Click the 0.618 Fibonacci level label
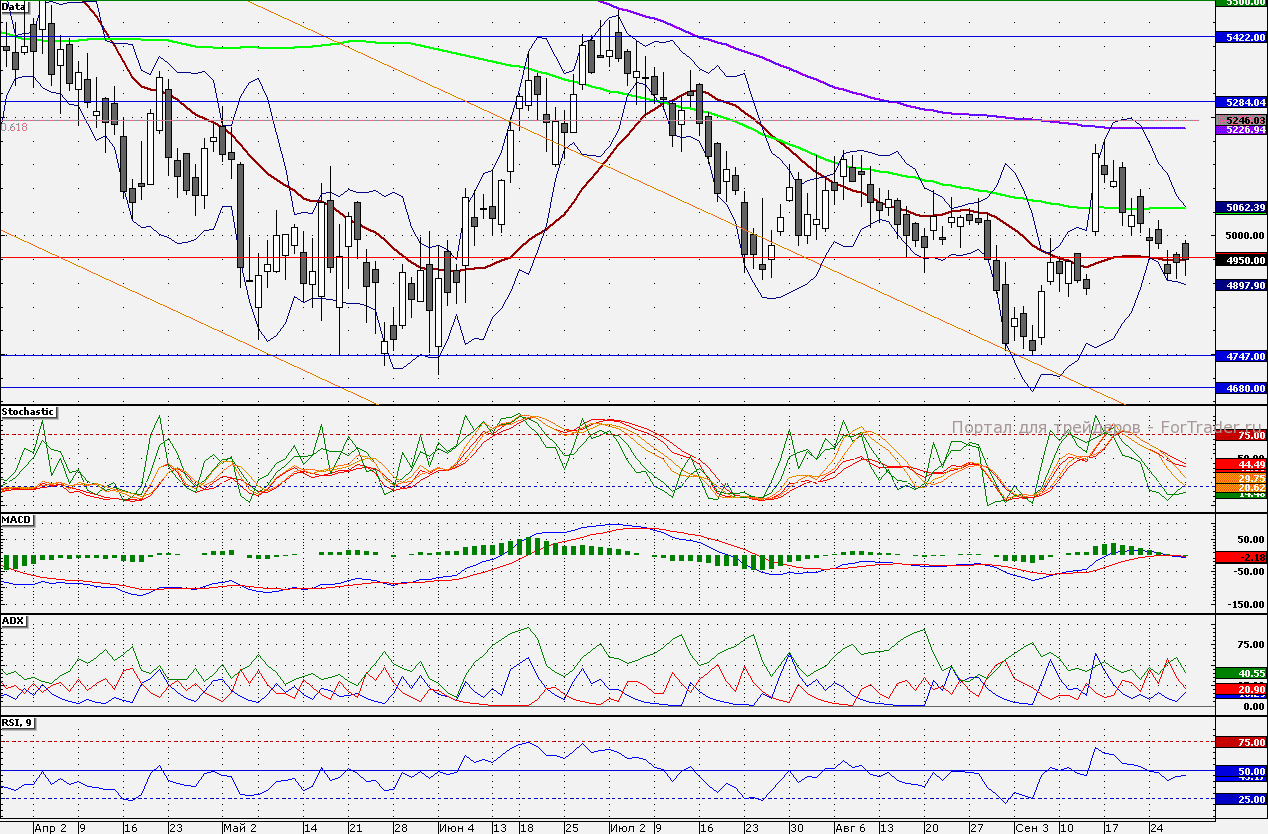This screenshot has width=1268, height=834. [x=15, y=127]
